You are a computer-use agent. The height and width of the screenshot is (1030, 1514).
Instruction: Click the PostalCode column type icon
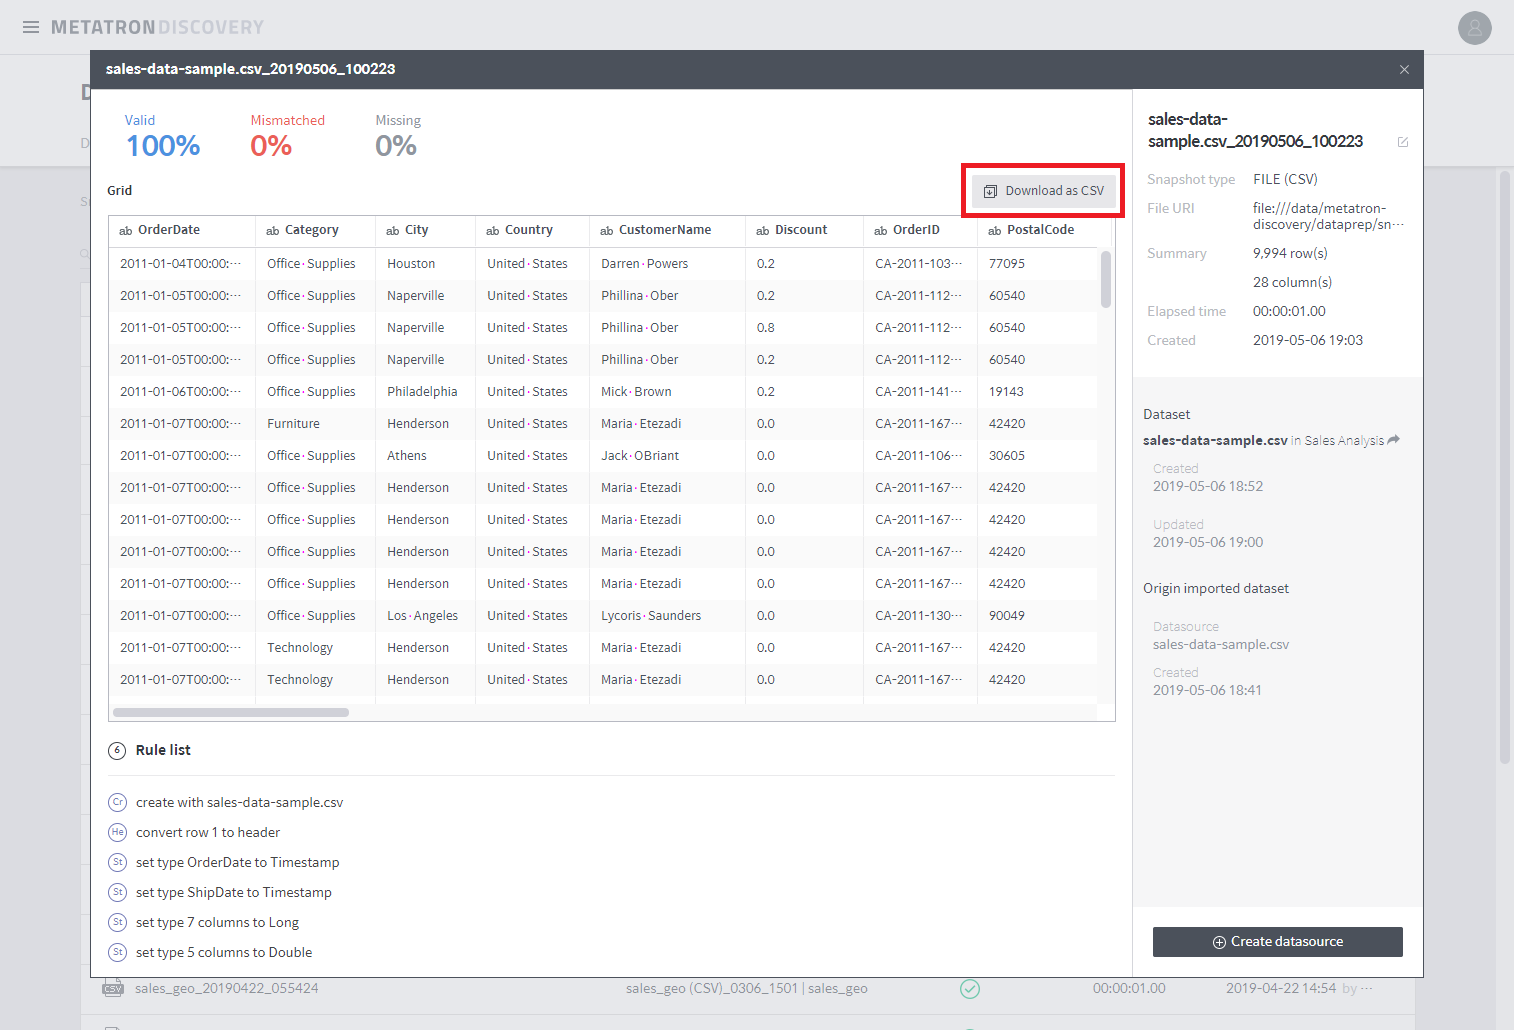point(995,231)
